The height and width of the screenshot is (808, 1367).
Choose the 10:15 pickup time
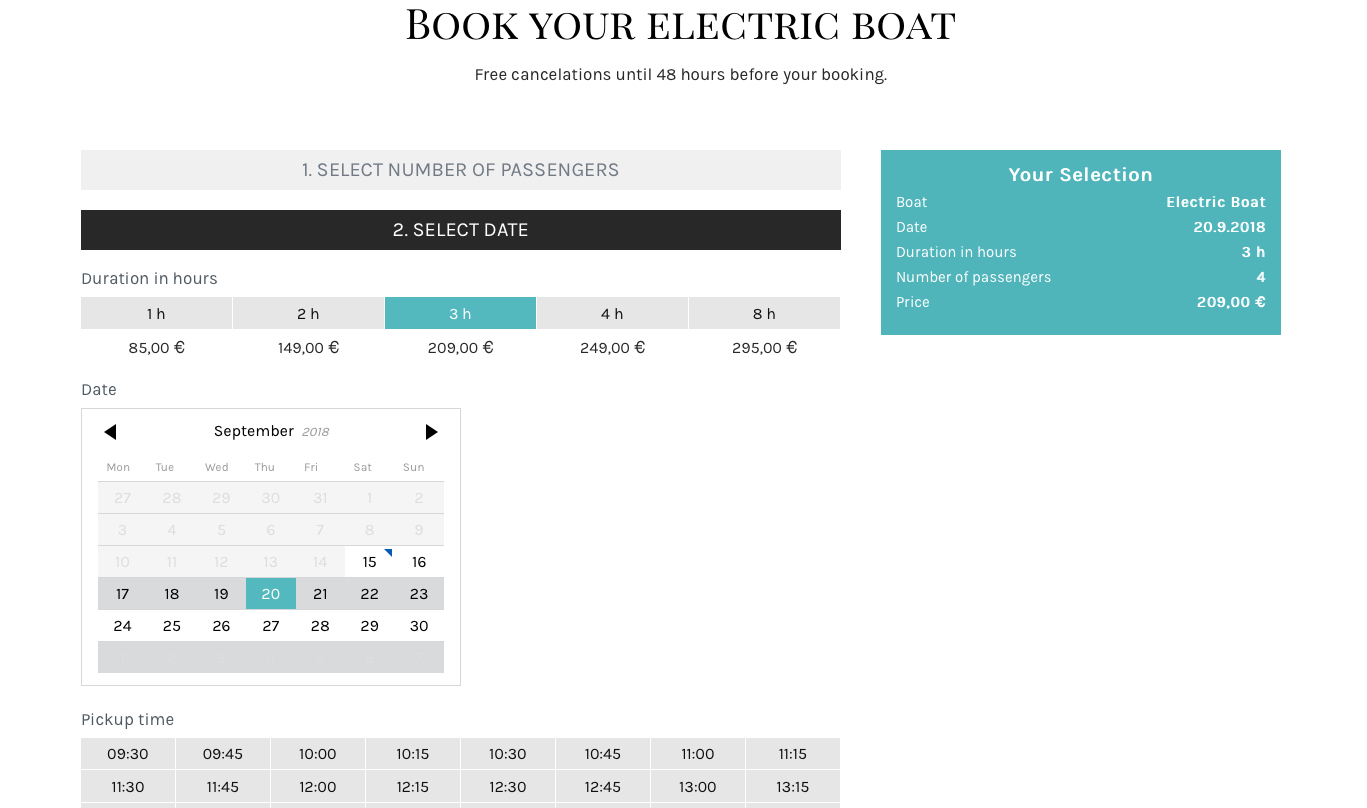[413, 754]
